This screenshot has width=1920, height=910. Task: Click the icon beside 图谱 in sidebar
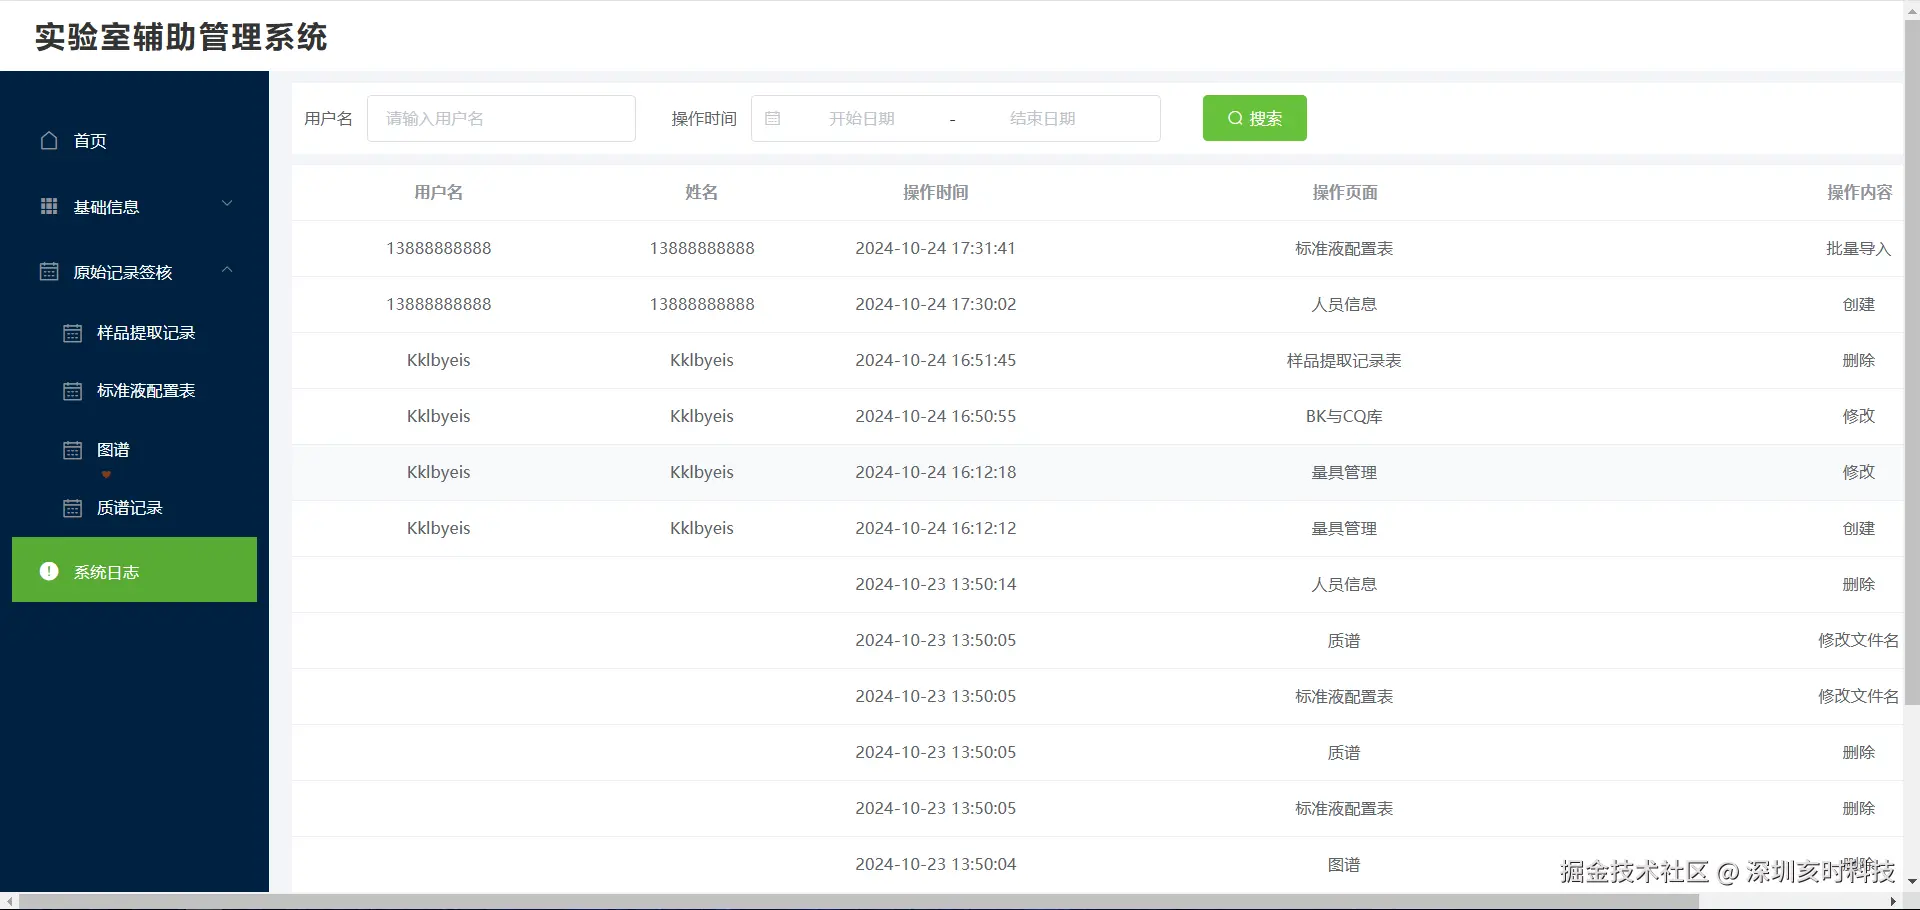(73, 450)
